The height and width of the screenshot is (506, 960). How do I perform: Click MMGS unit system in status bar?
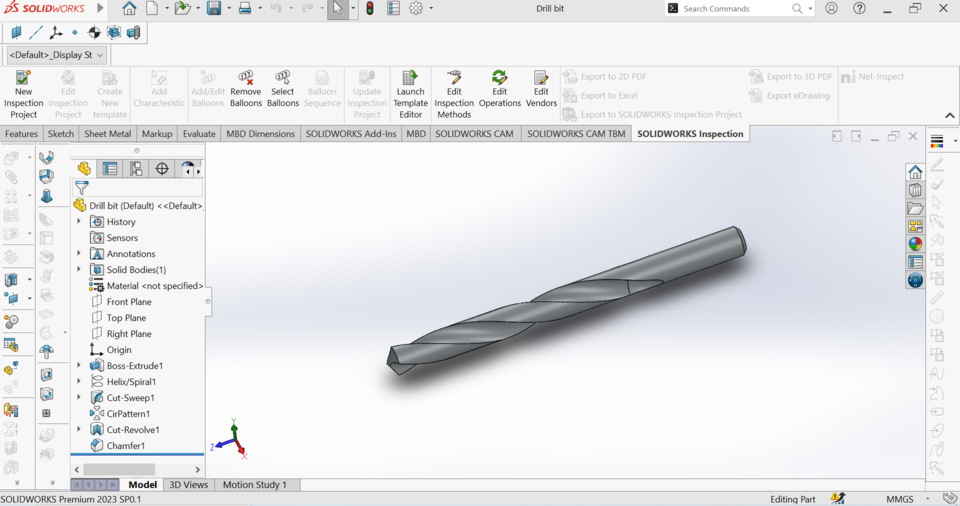[x=899, y=499]
